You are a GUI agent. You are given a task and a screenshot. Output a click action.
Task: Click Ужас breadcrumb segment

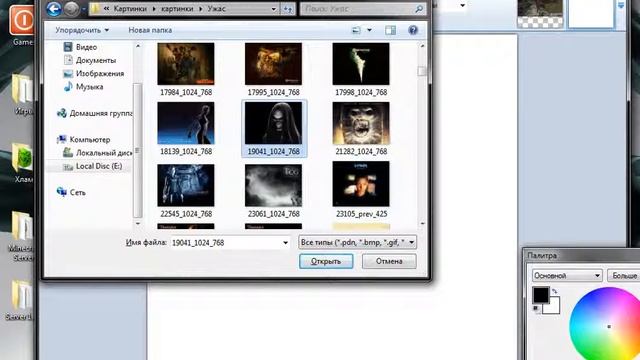[216, 9]
